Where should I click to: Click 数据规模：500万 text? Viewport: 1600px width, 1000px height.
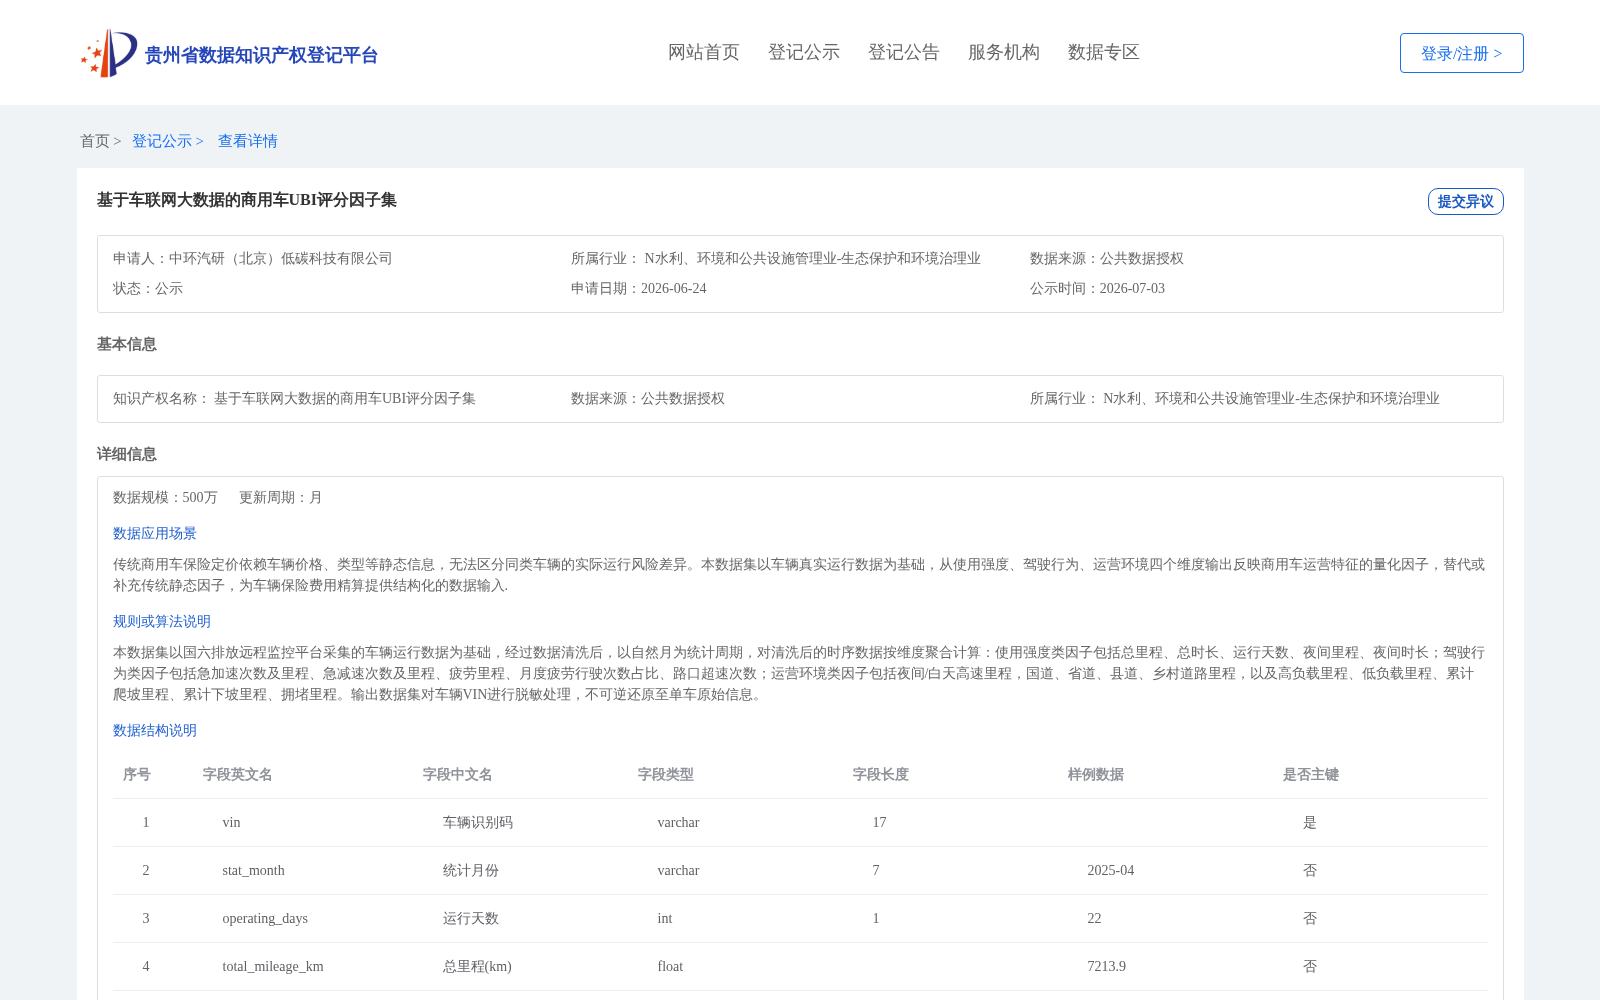[x=165, y=497]
